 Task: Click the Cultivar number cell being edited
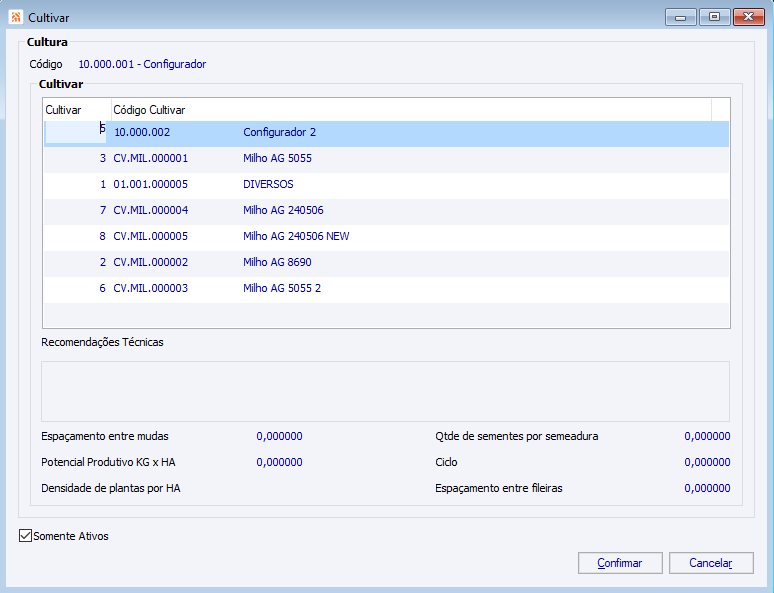(76, 132)
